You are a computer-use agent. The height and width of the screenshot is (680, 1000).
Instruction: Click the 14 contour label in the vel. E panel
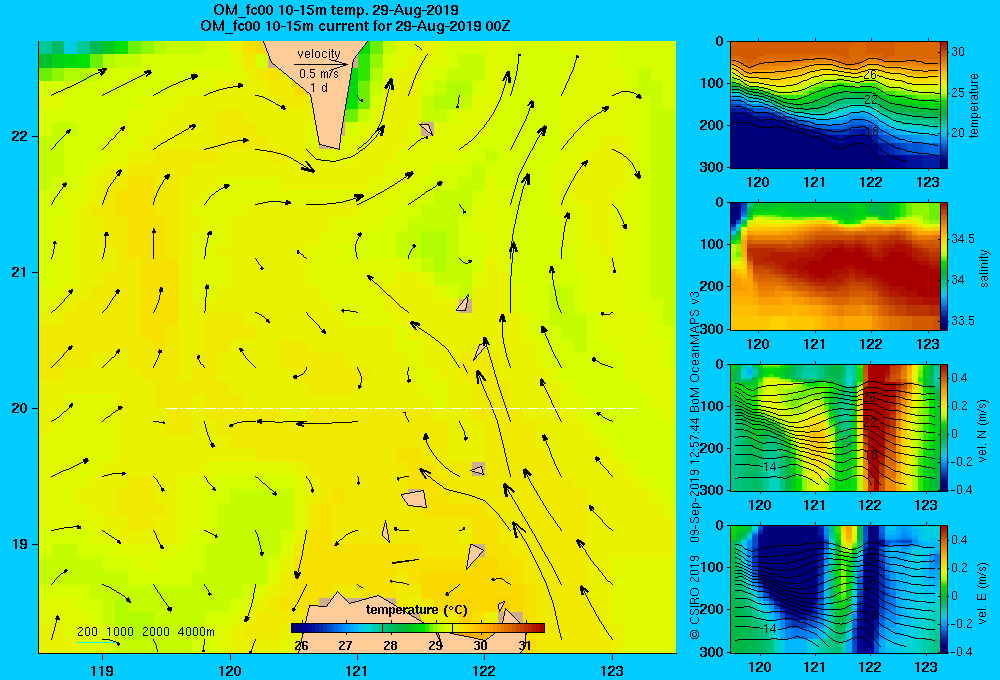click(x=769, y=629)
